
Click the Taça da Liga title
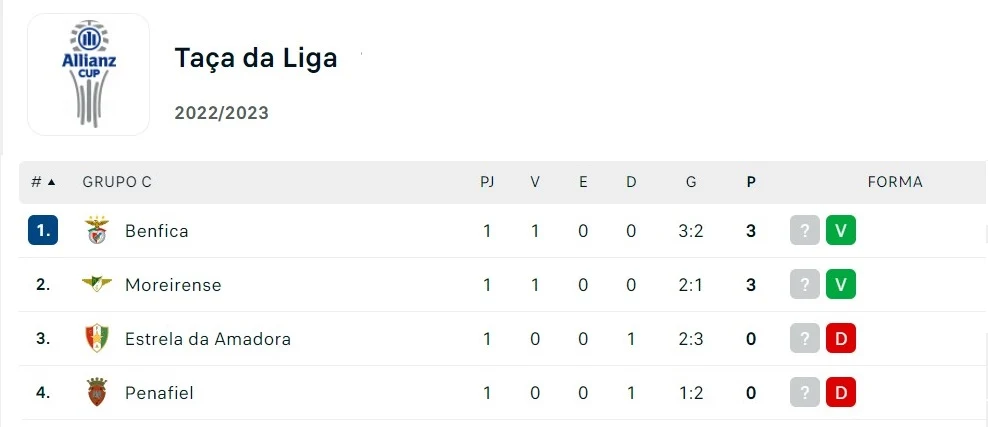256,58
